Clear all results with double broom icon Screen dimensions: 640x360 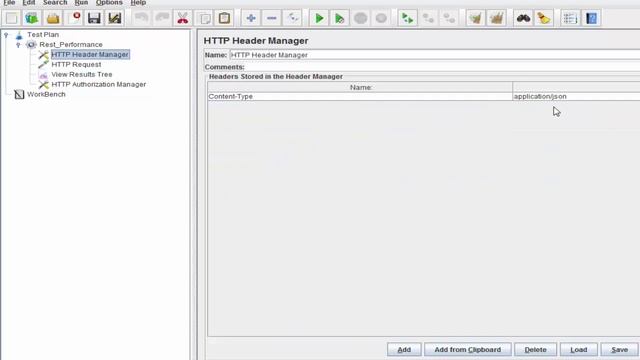496,18
